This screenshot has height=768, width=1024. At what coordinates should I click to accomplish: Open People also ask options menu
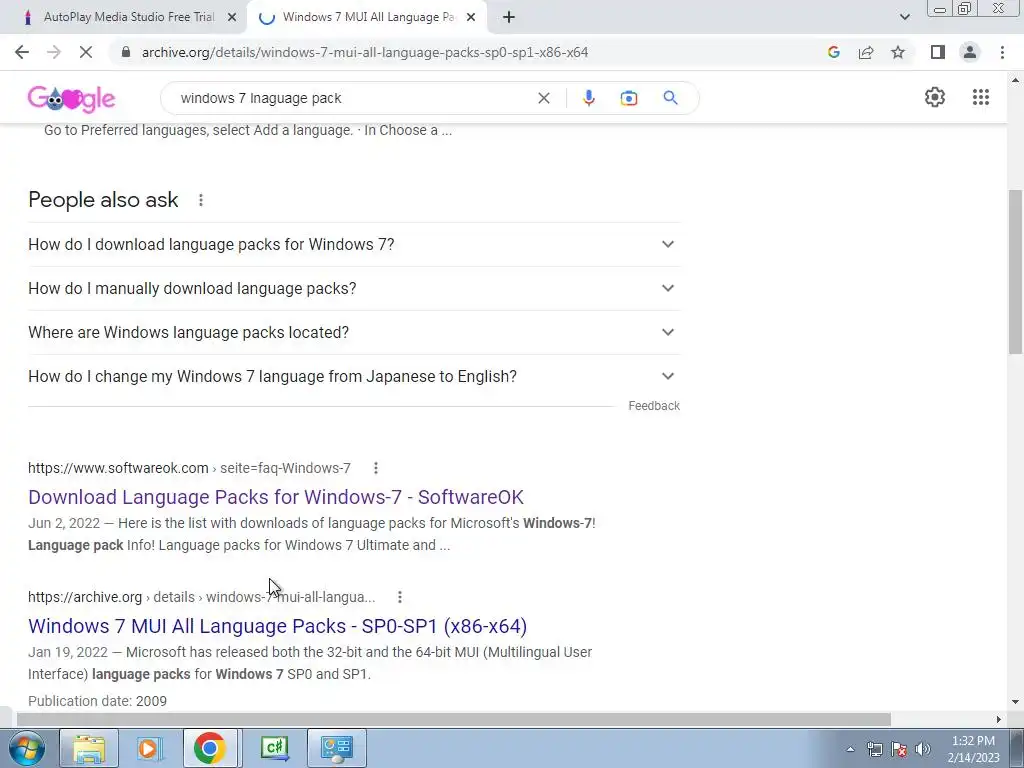pos(200,200)
